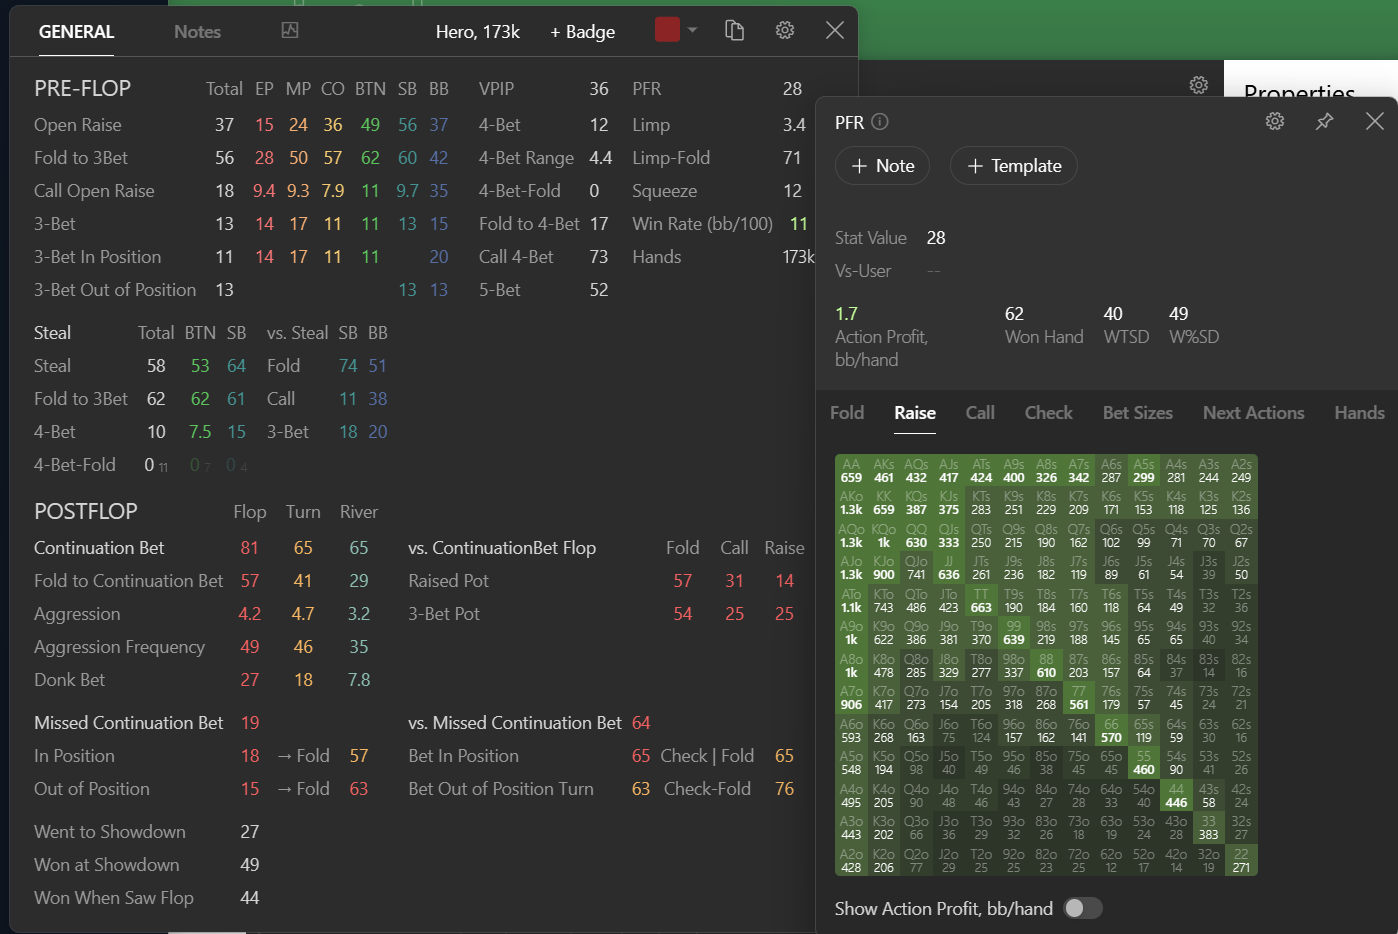Switch to the Notes tab
The width and height of the screenshot is (1398, 934).
pyautogui.click(x=197, y=32)
